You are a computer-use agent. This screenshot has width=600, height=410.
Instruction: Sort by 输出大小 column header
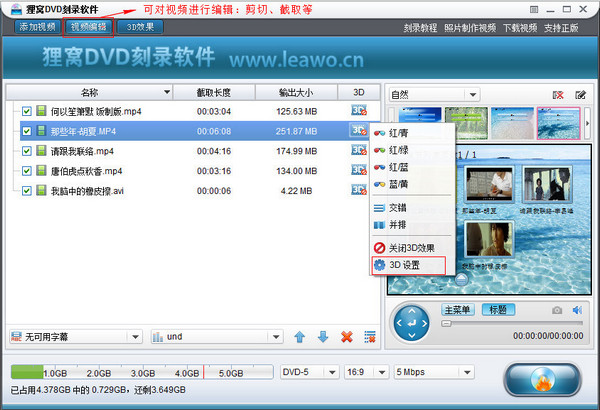coord(296,92)
